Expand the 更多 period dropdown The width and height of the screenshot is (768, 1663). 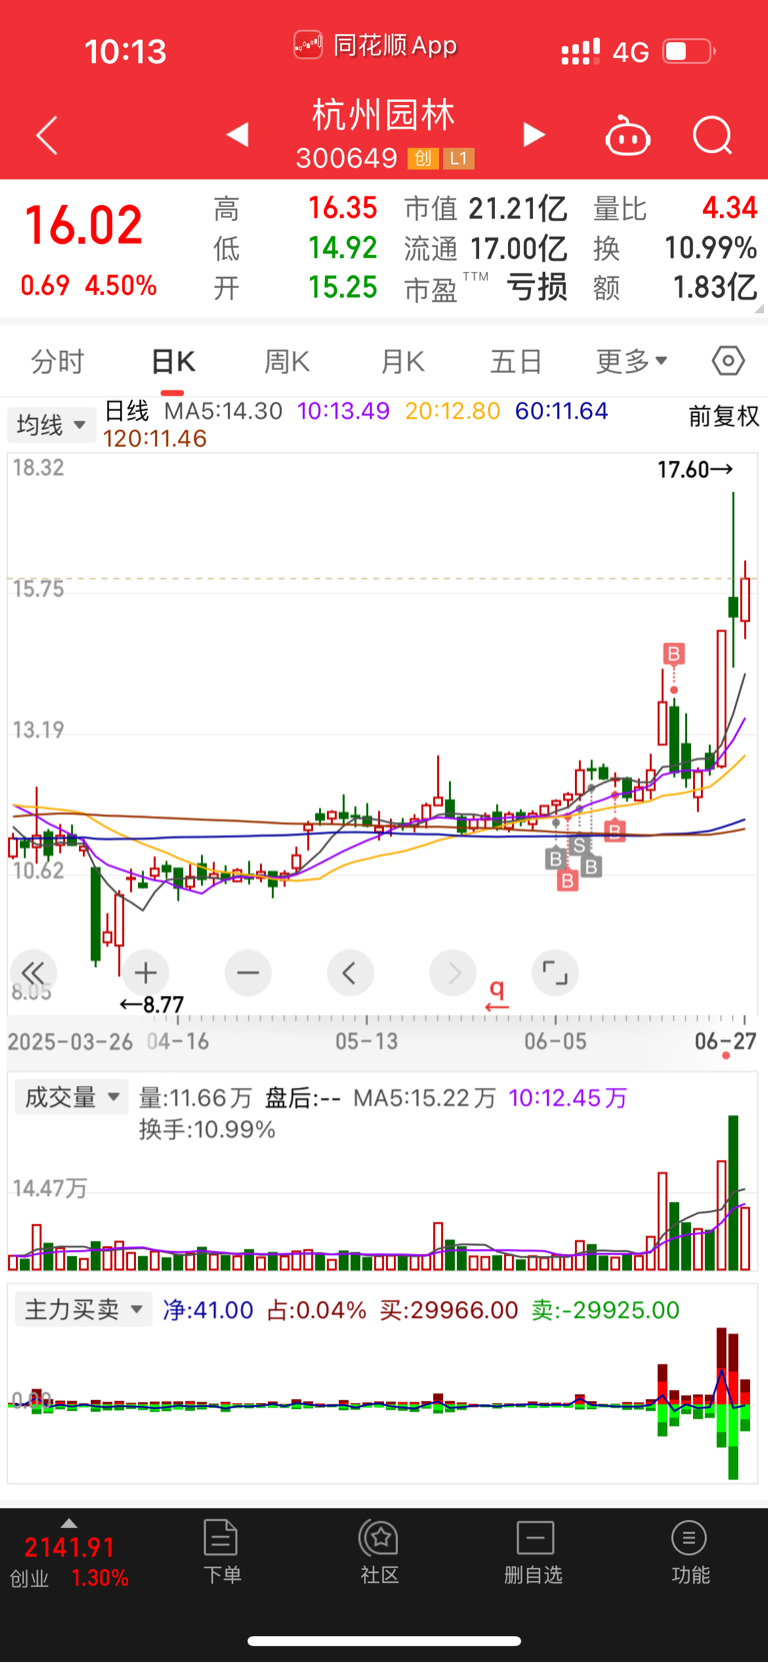click(x=631, y=361)
